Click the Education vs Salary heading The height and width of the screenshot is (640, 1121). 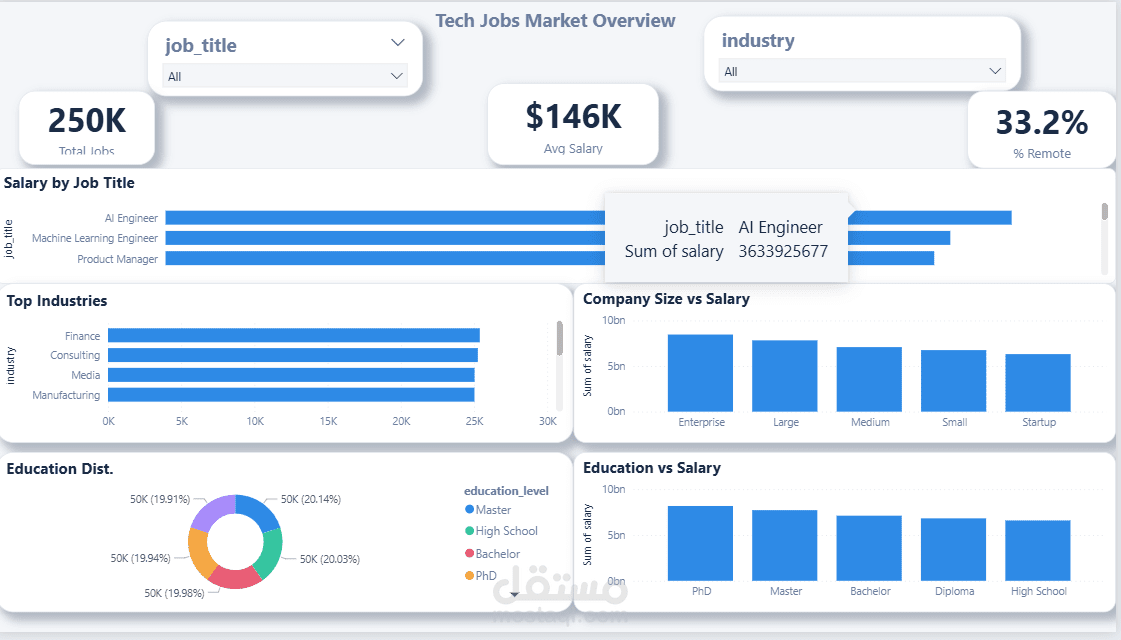coord(652,468)
